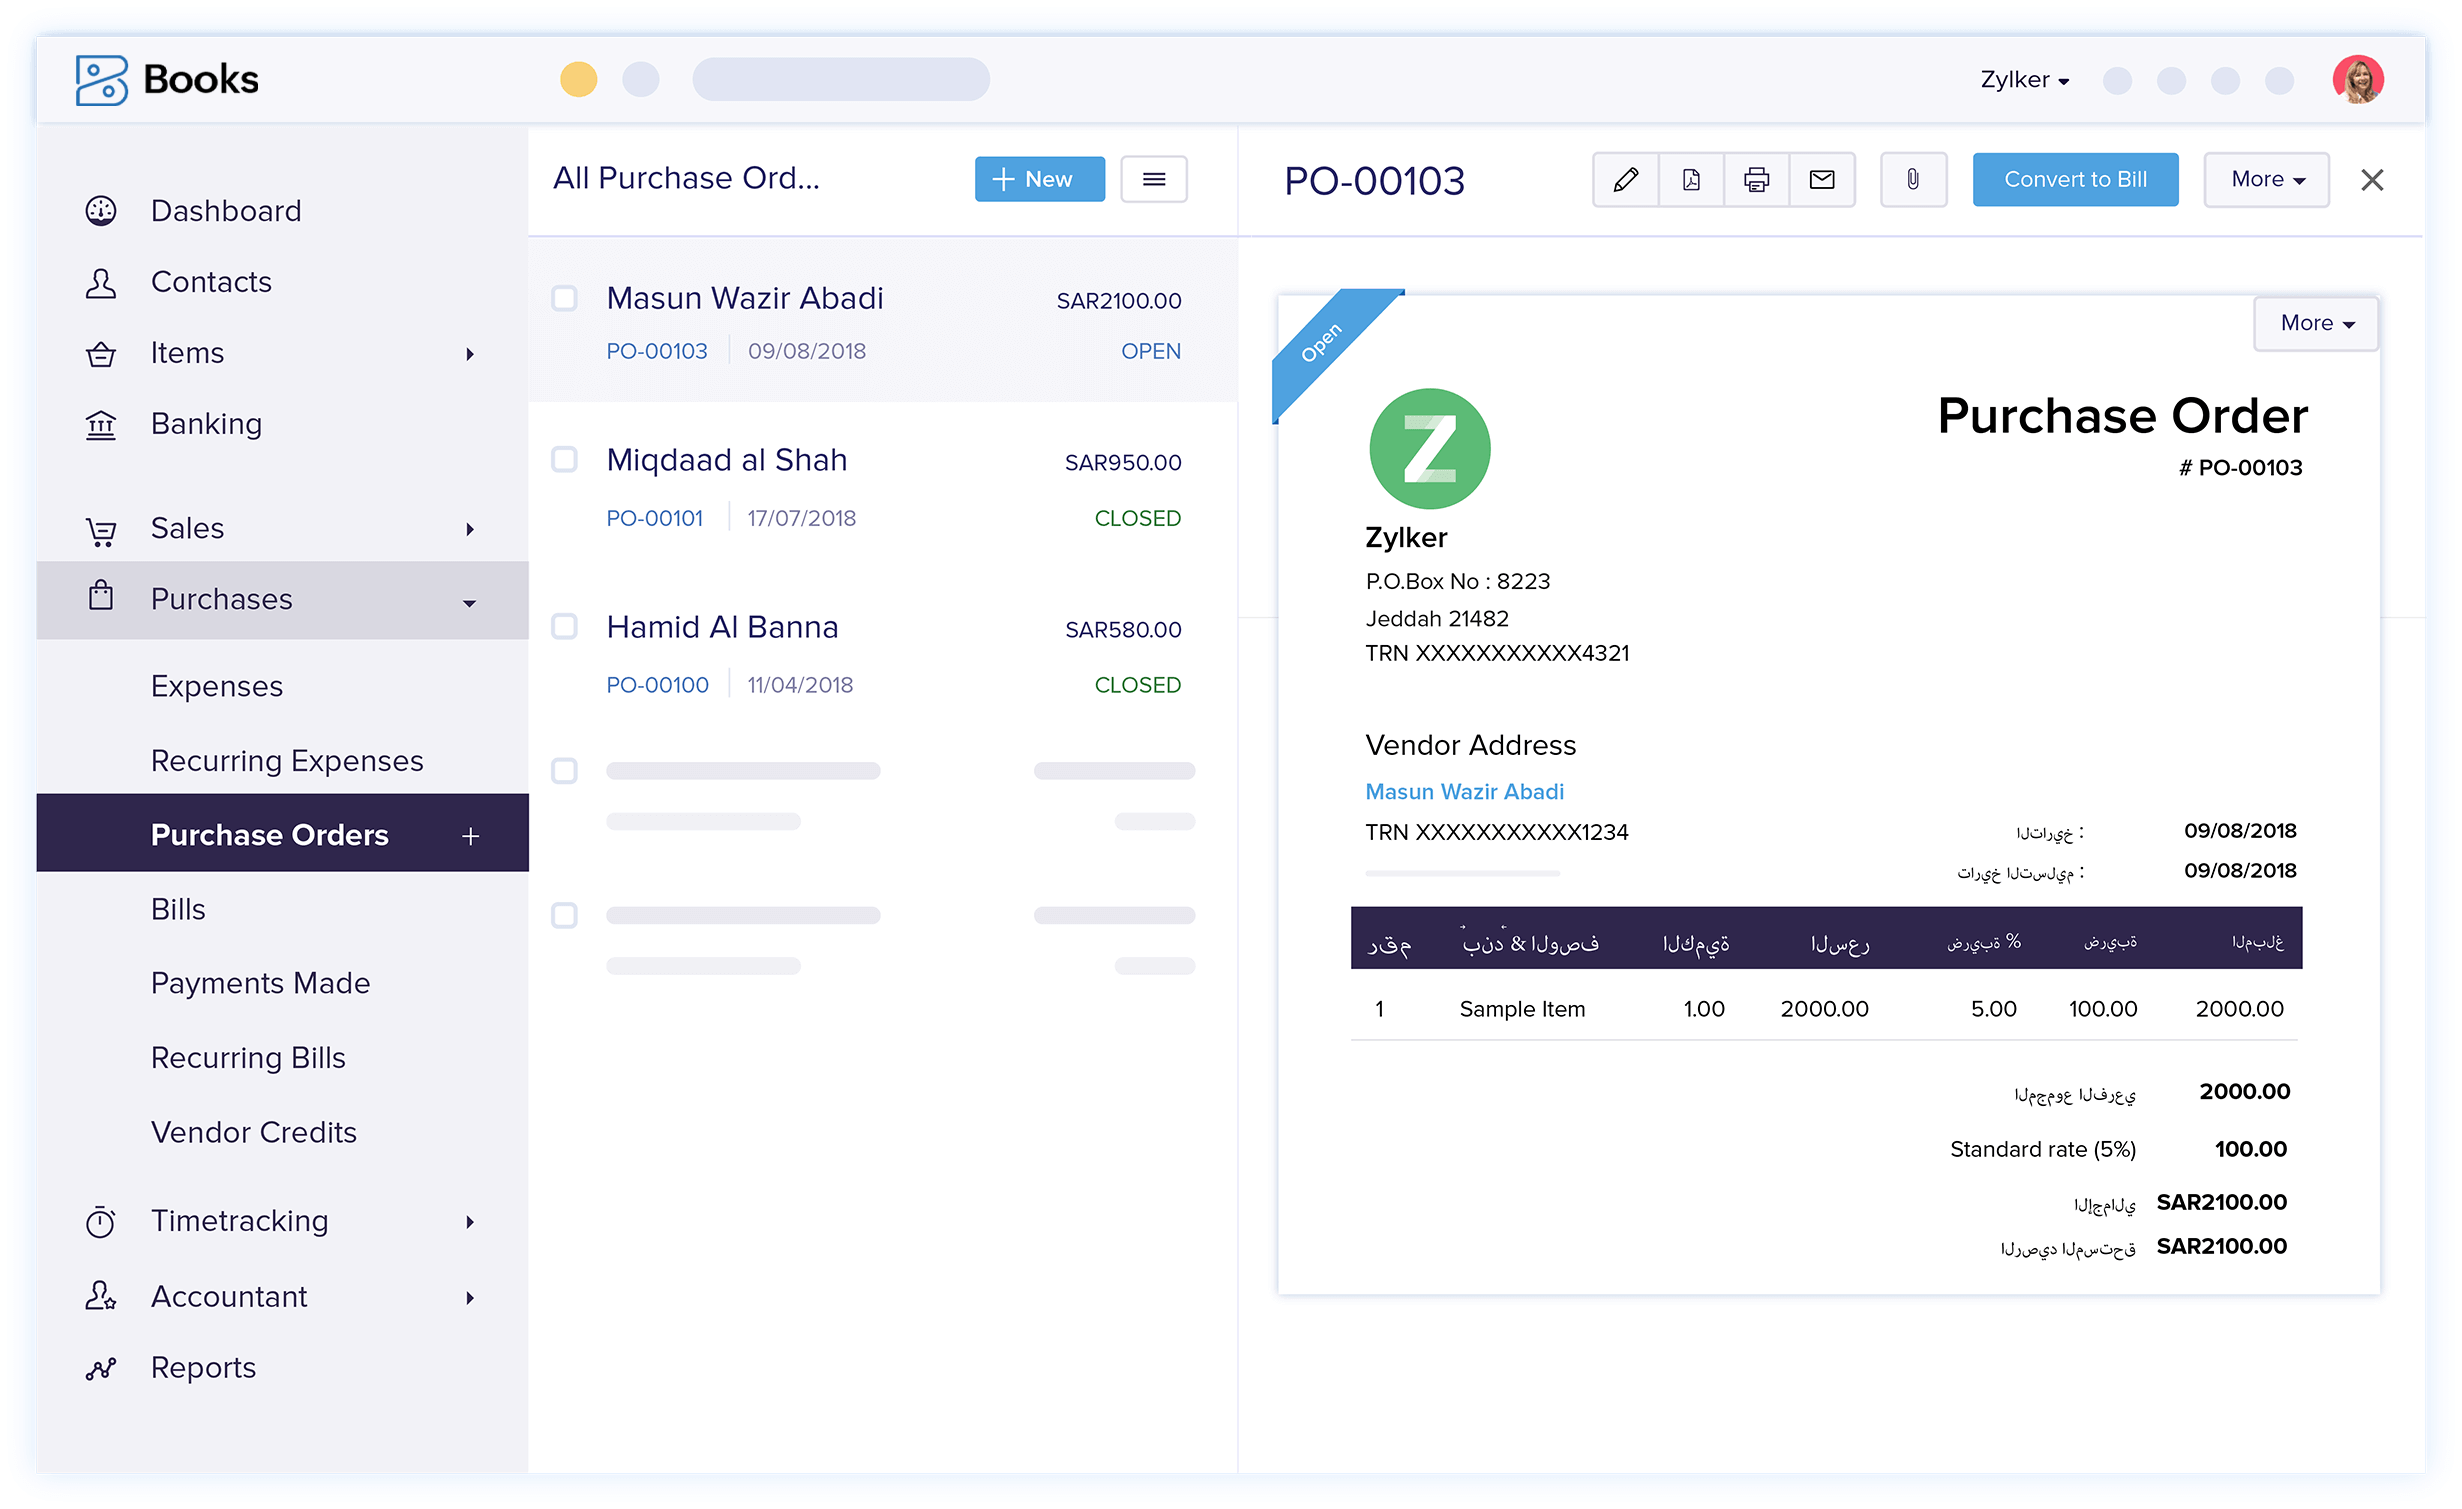Close the PO-00103 detail pane
The height and width of the screenshot is (1509, 2462).
click(x=2371, y=180)
